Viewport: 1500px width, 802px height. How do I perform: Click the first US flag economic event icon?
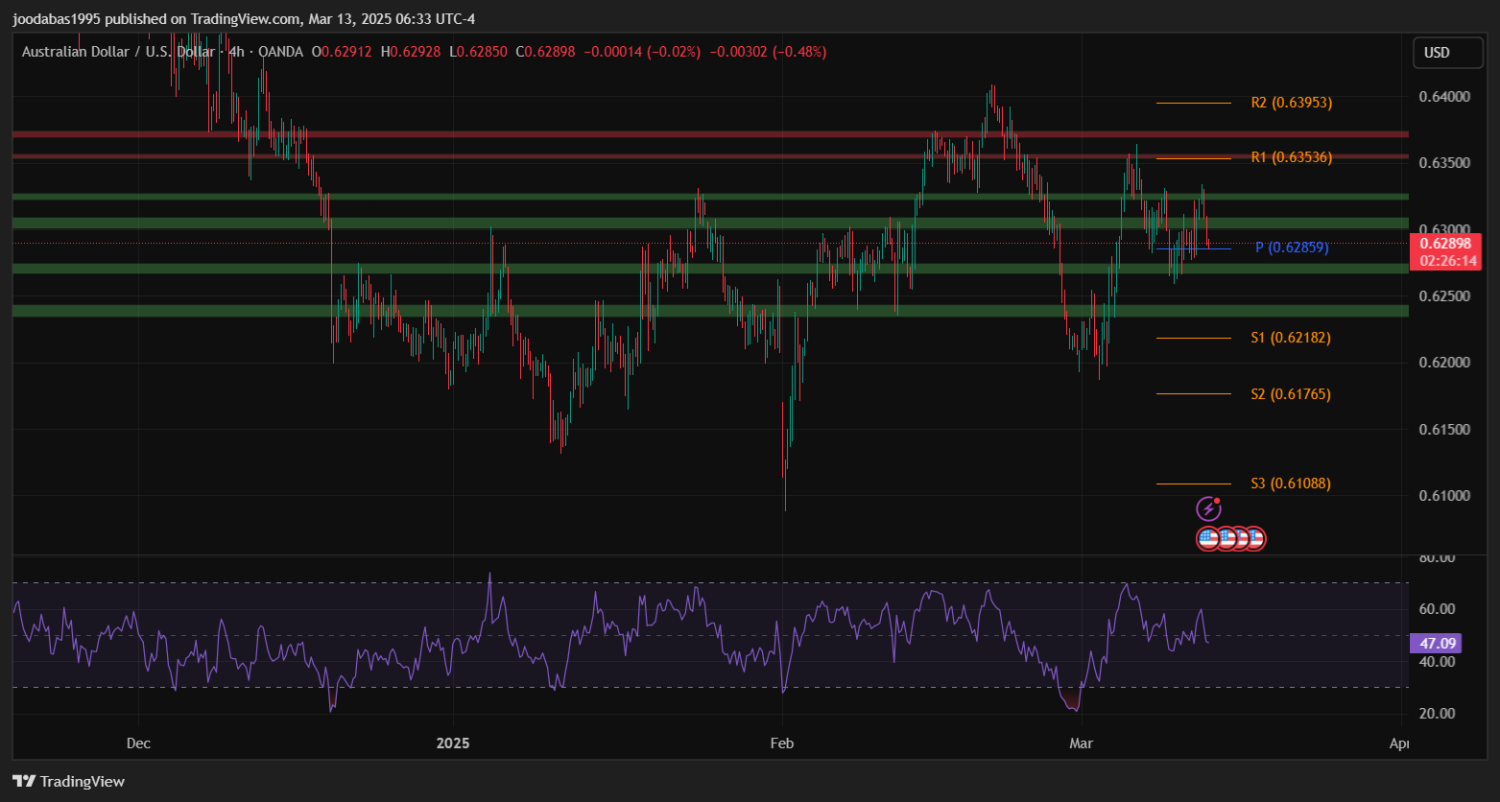click(1208, 539)
